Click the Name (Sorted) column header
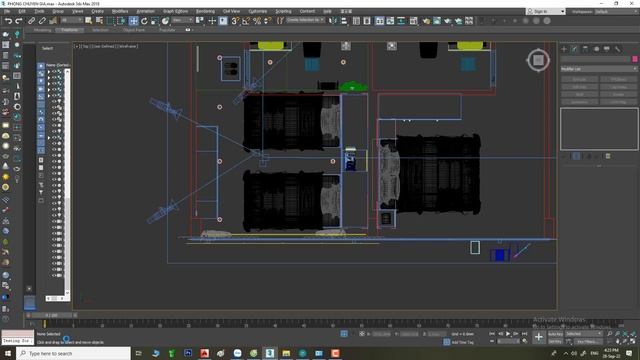Image resolution: width=640 pixels, height=360 pixels. coord(58,65)
